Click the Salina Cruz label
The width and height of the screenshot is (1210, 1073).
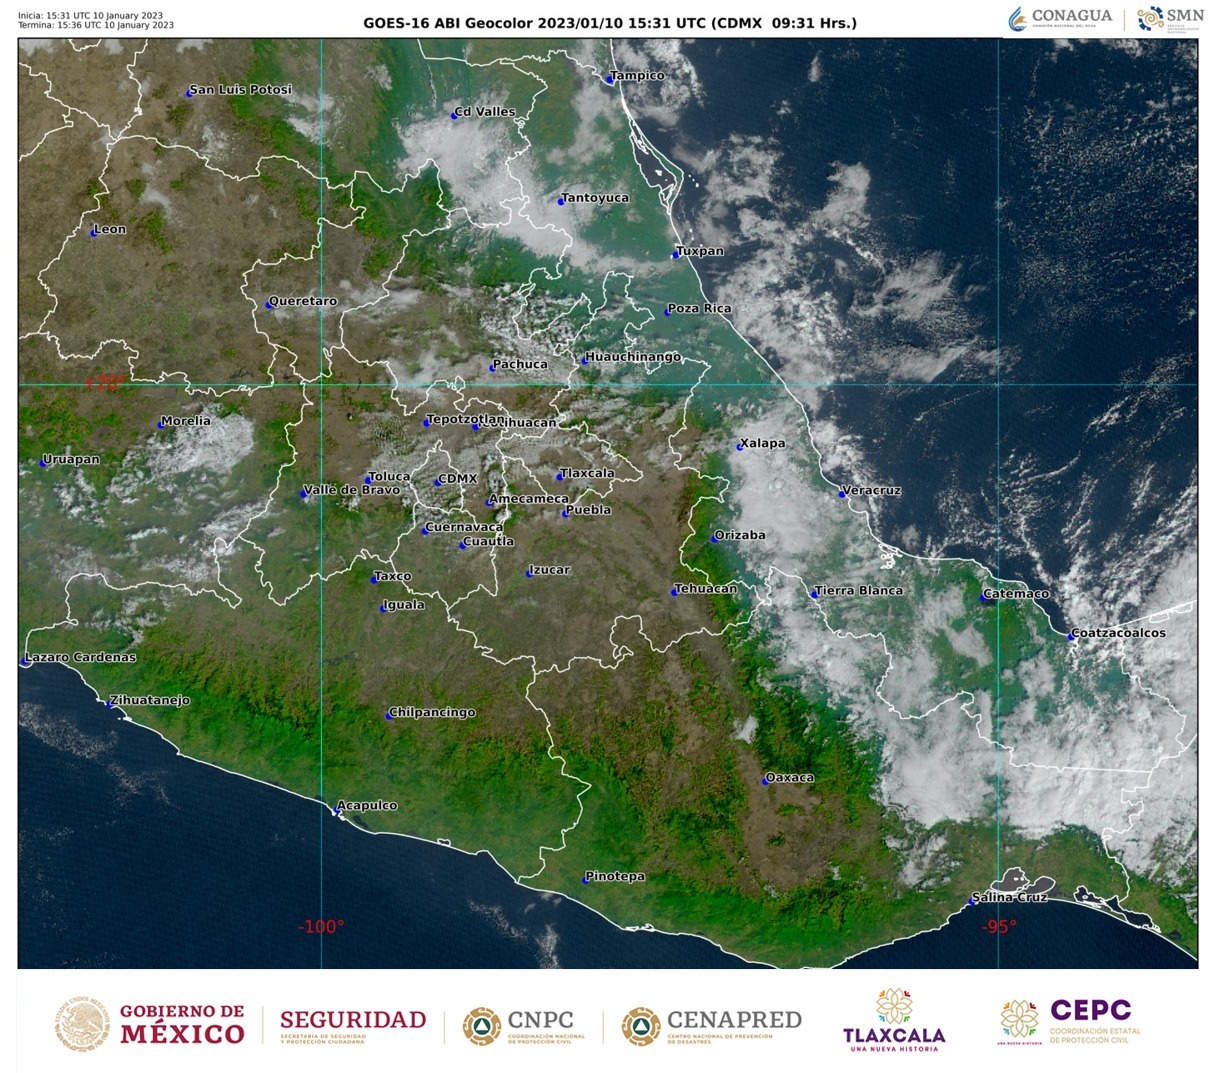pyautogui.click(x=1012, y=897)
